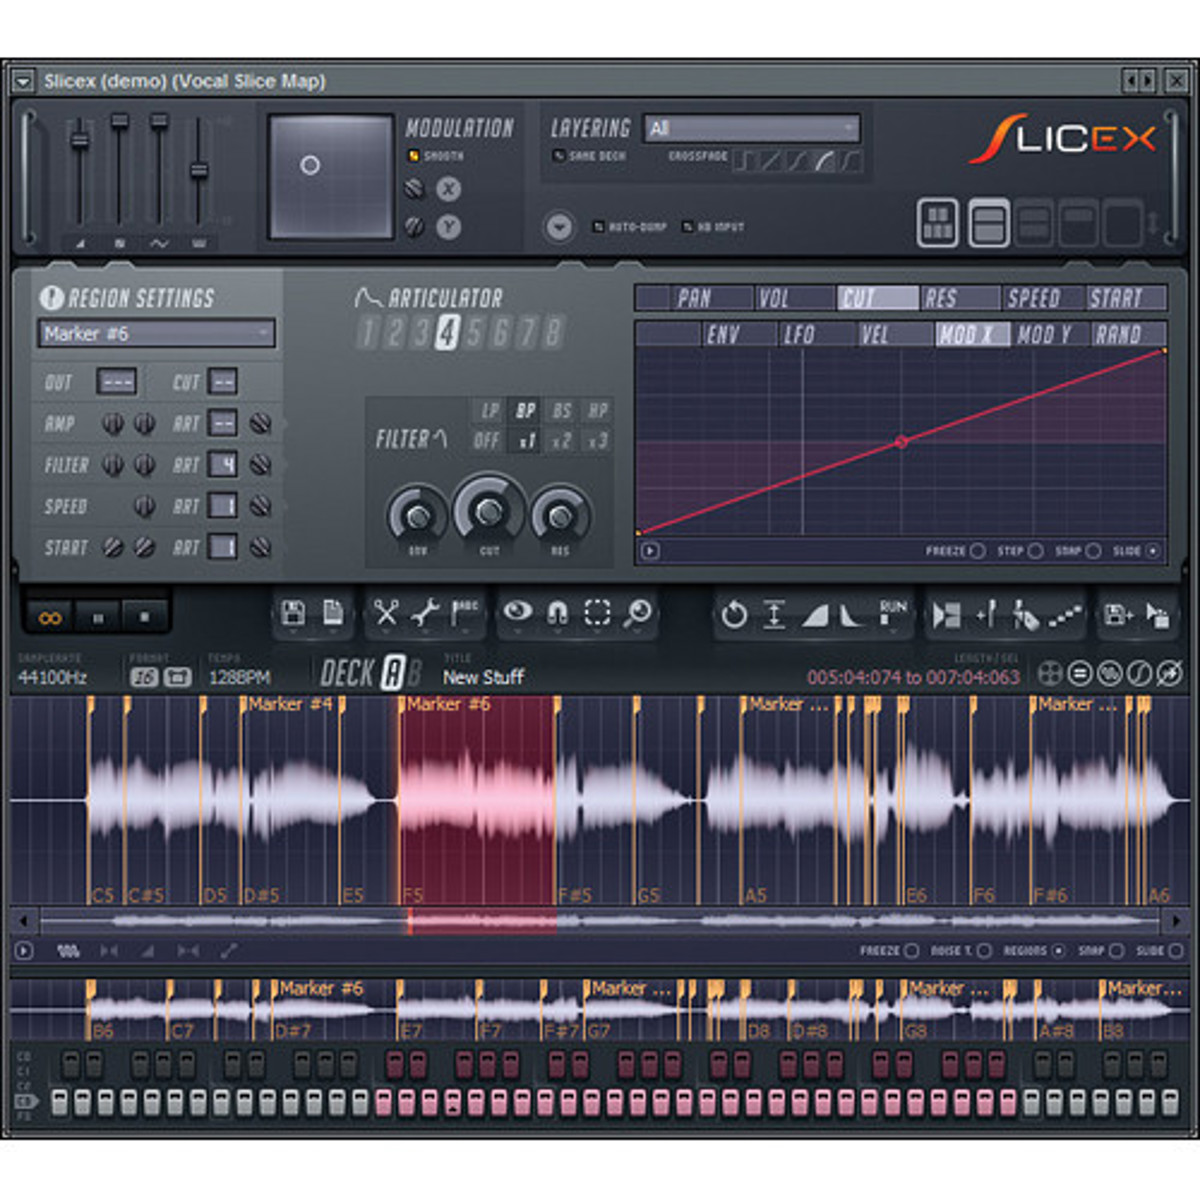1200x1200 pixels.
Task: Click the filter RES knob
Action: 560,515
